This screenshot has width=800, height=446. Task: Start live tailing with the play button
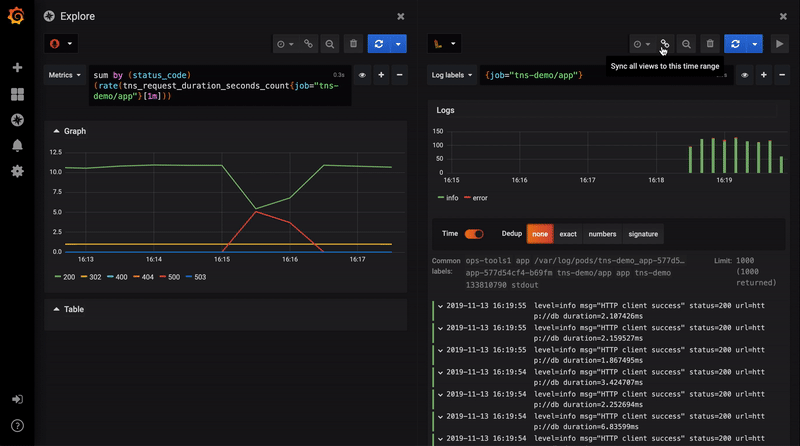click(x=780, y=44)
